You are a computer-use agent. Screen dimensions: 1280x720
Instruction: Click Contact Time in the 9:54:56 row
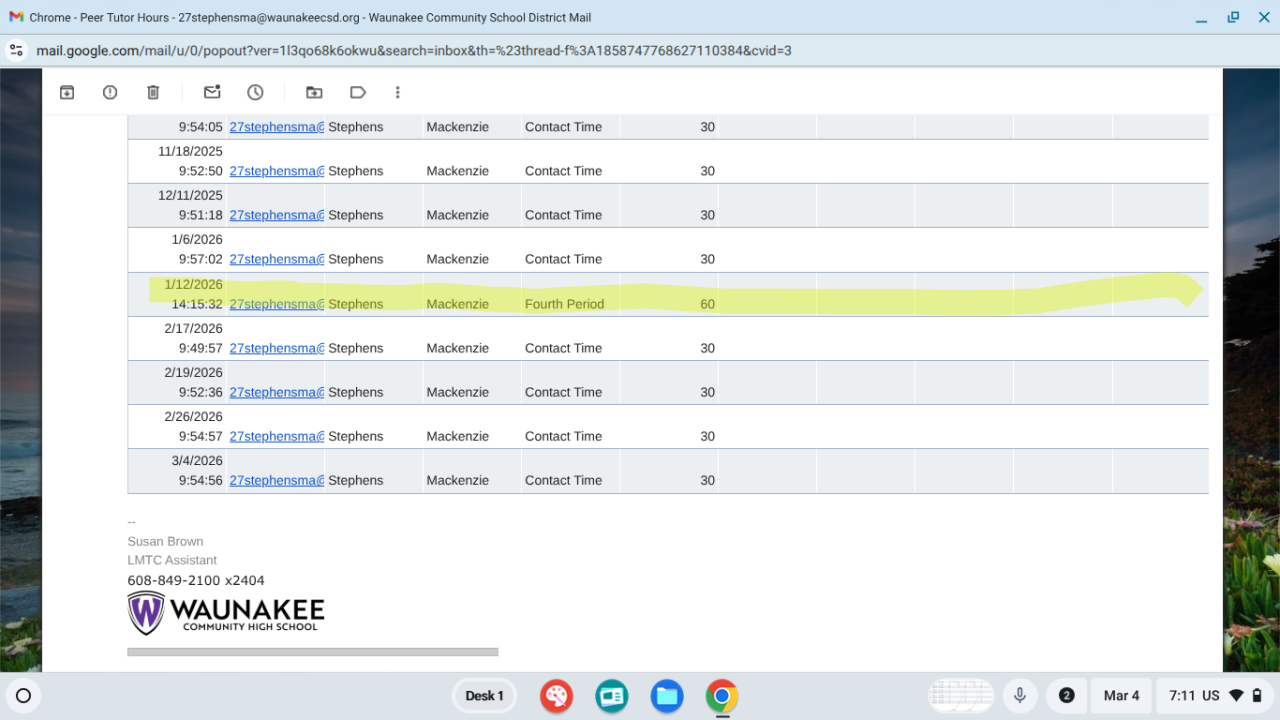point(563,480)
